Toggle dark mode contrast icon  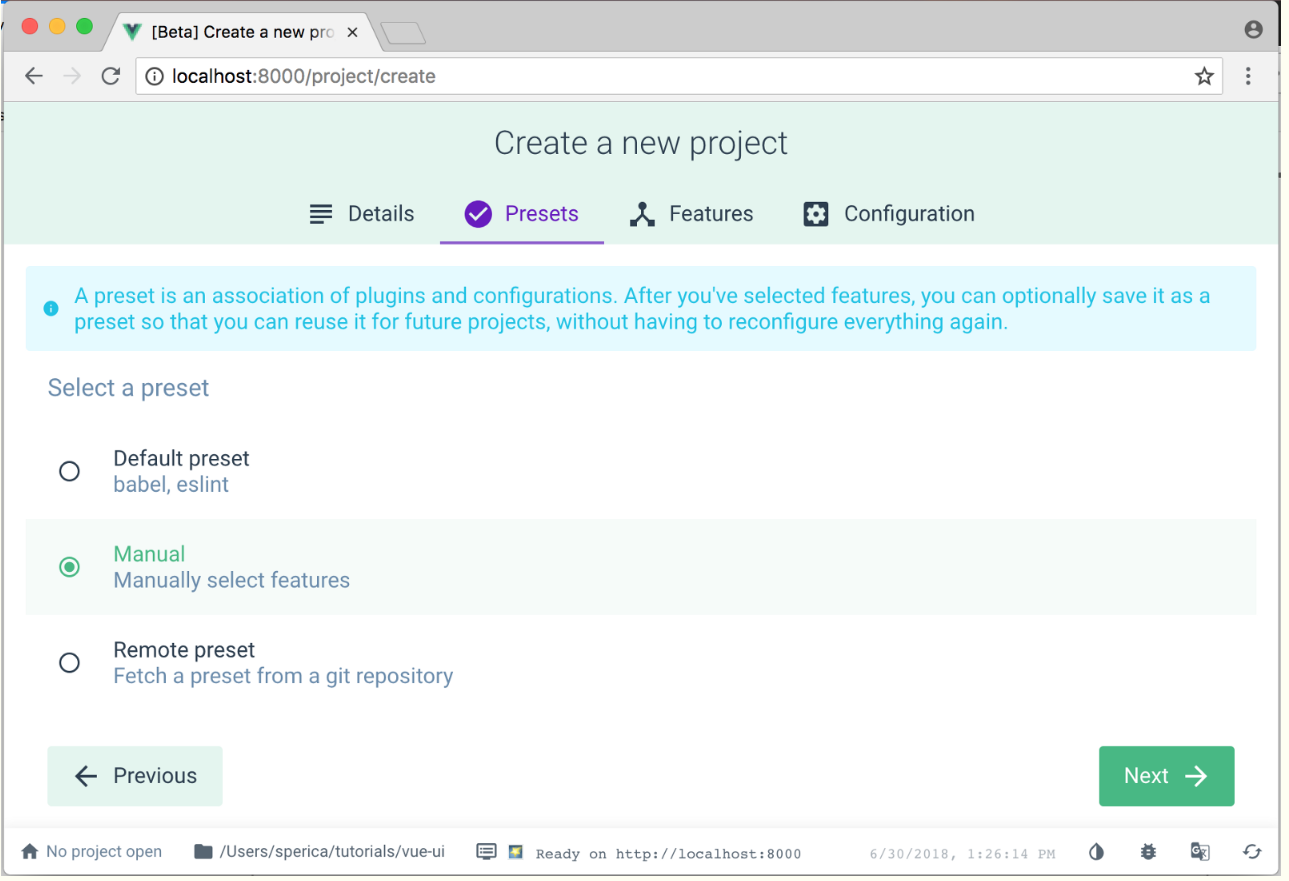[1097, 852]
